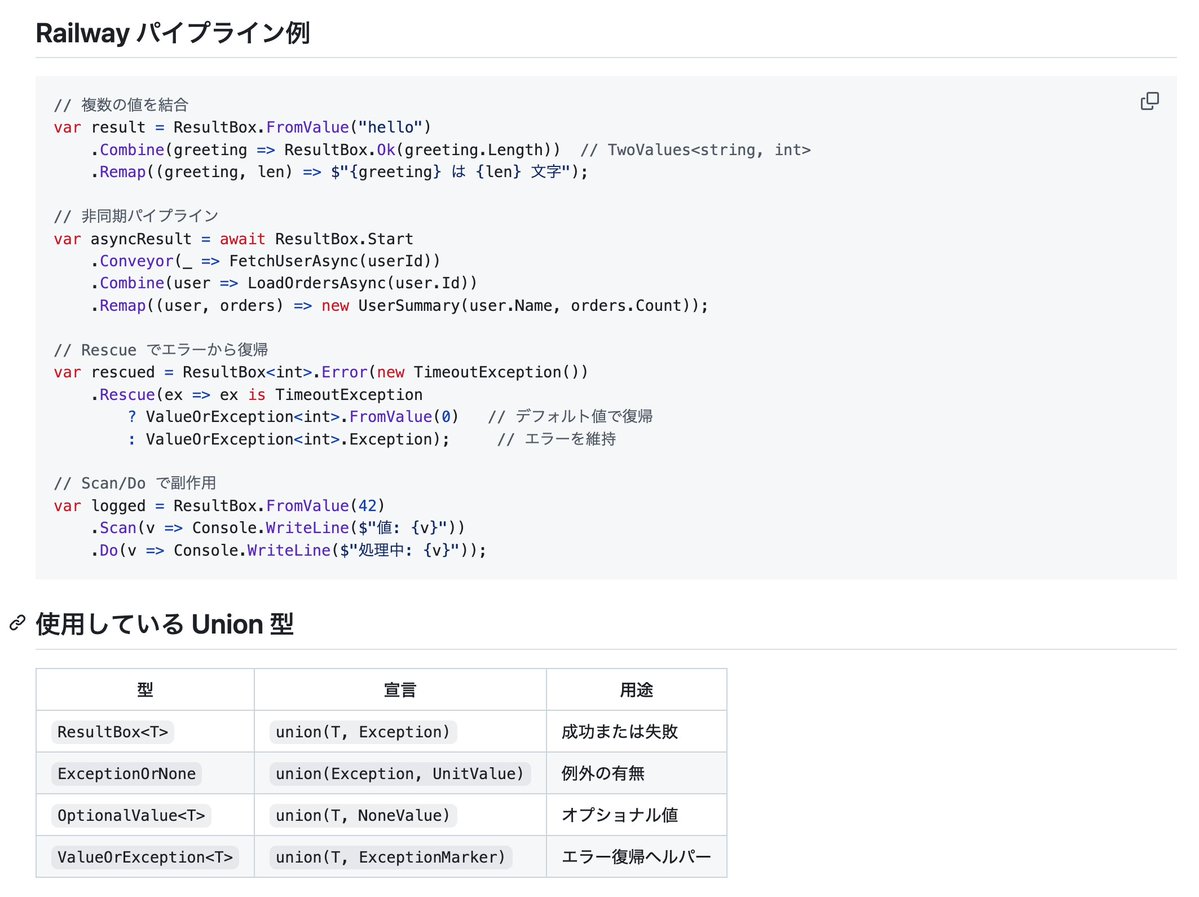1199x897 pixels.
Task: Click the .Do(v => Console.WriteLine line
Action: coord(288,550)
